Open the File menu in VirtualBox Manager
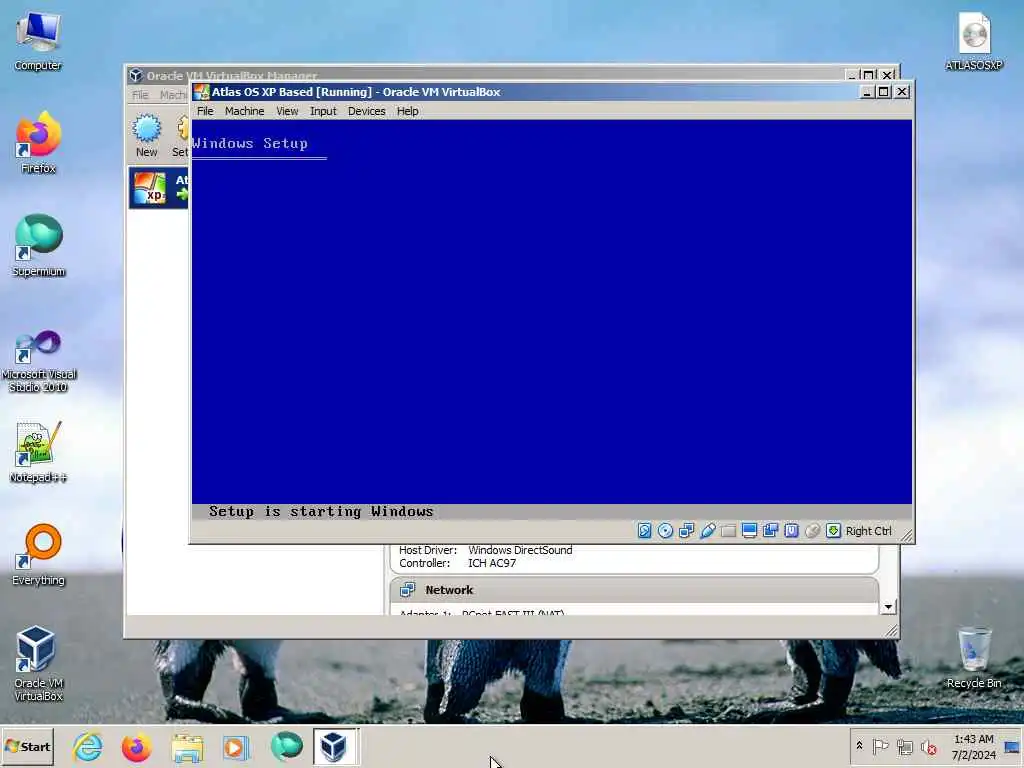 click(x=140, y=95)
